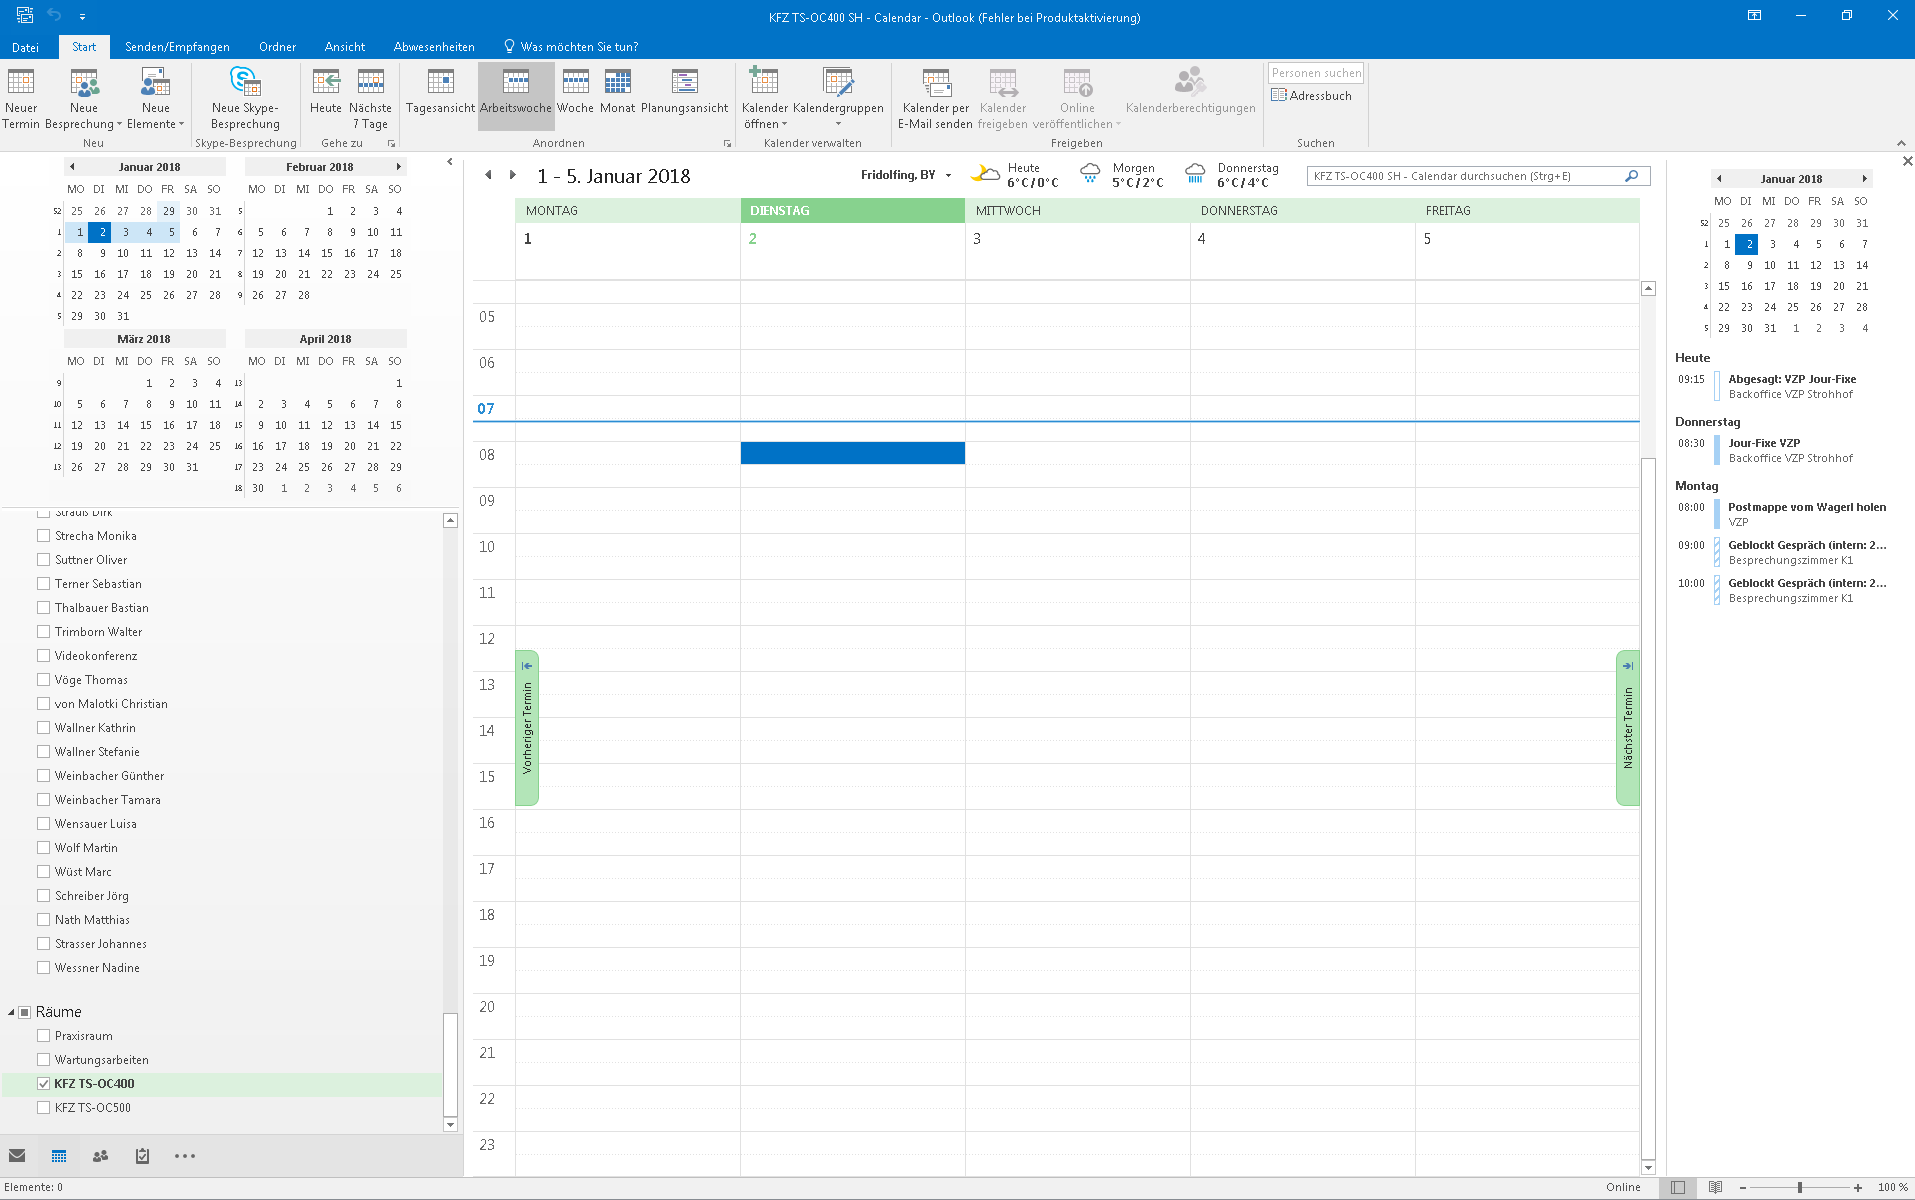Uncheck the KFZ TS-OC400 room calendar
The height and width of the screenshot is (1200, 1915).
point(44,1084)
